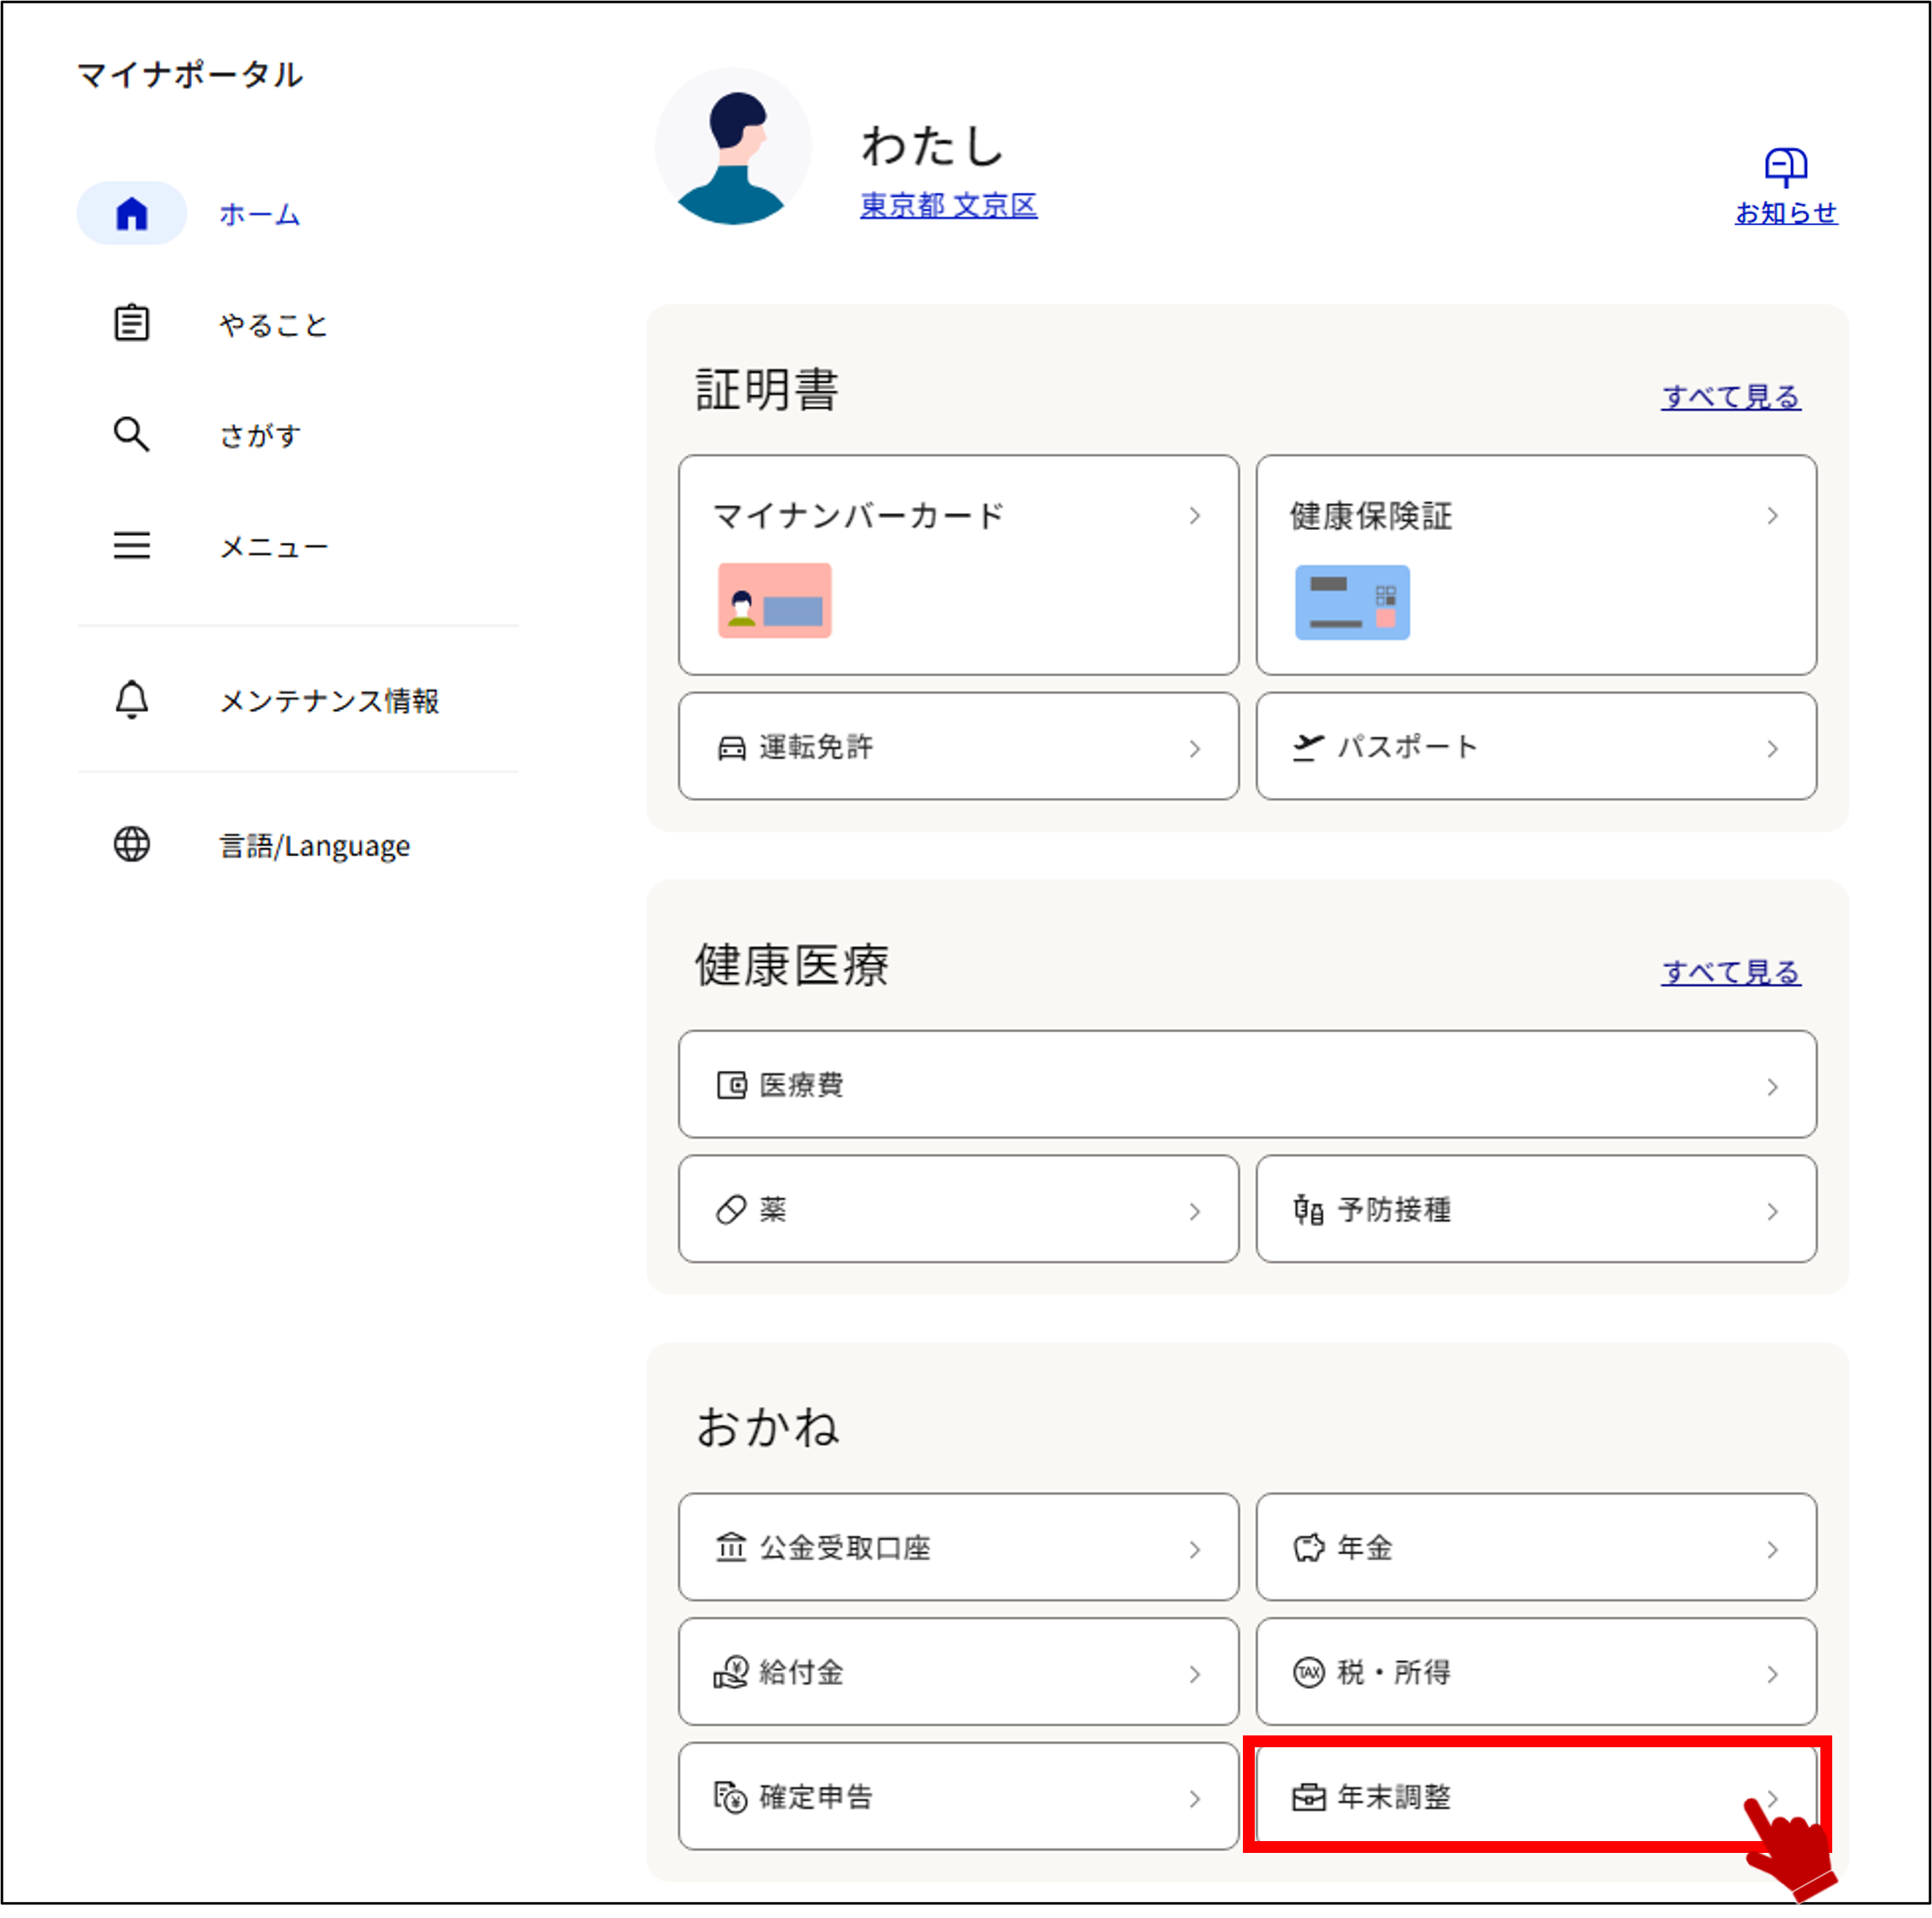The height and width of the screenshot is (1918, 1932).
Task: Click the chevron on 給付金
Action: coord(1195,1674)
